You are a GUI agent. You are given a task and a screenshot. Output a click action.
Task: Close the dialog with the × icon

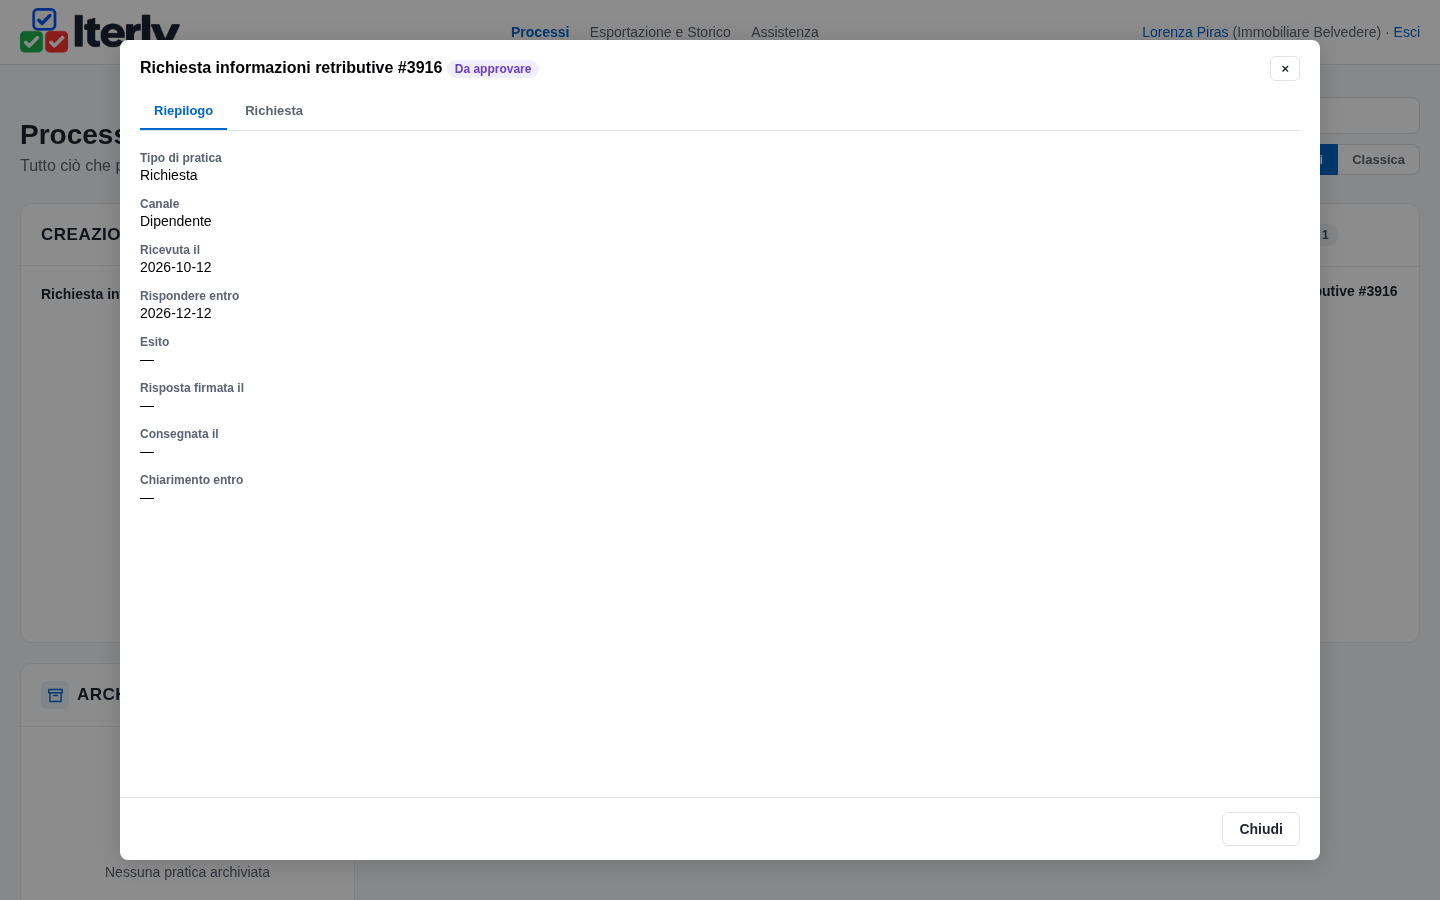pyautogui.click(x=1285, y=68)
